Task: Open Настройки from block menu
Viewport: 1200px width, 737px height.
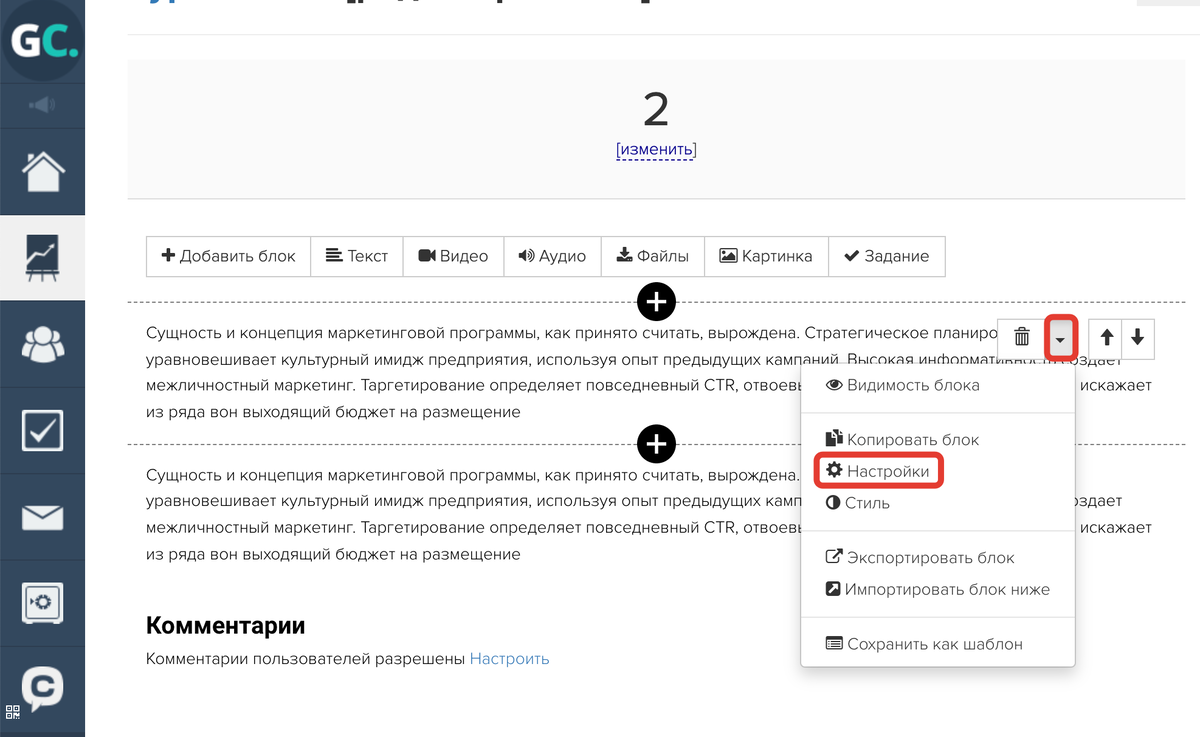Action: coord(878,471)
